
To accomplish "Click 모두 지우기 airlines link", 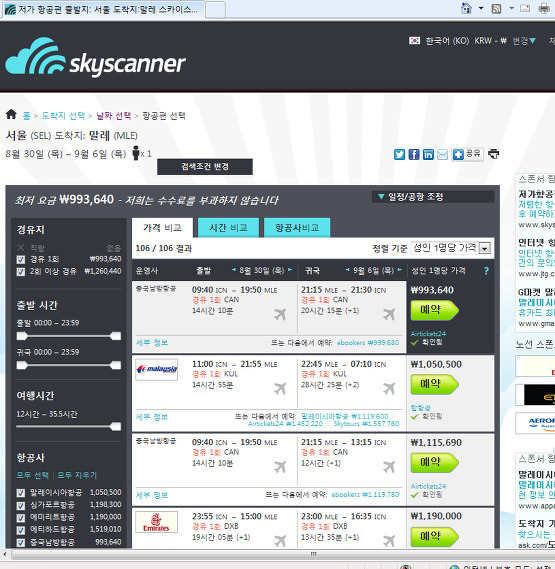I will click(77, 475).
